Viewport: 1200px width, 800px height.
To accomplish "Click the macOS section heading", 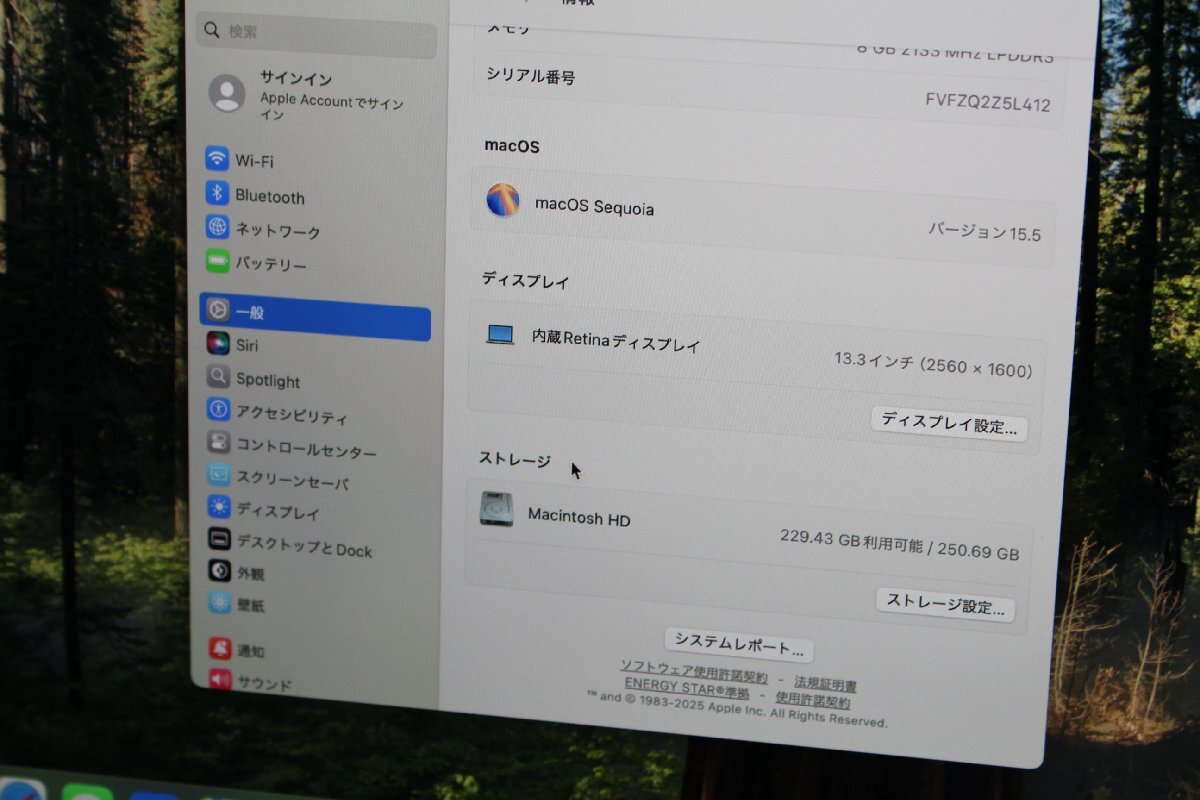I will coord(512,146).
